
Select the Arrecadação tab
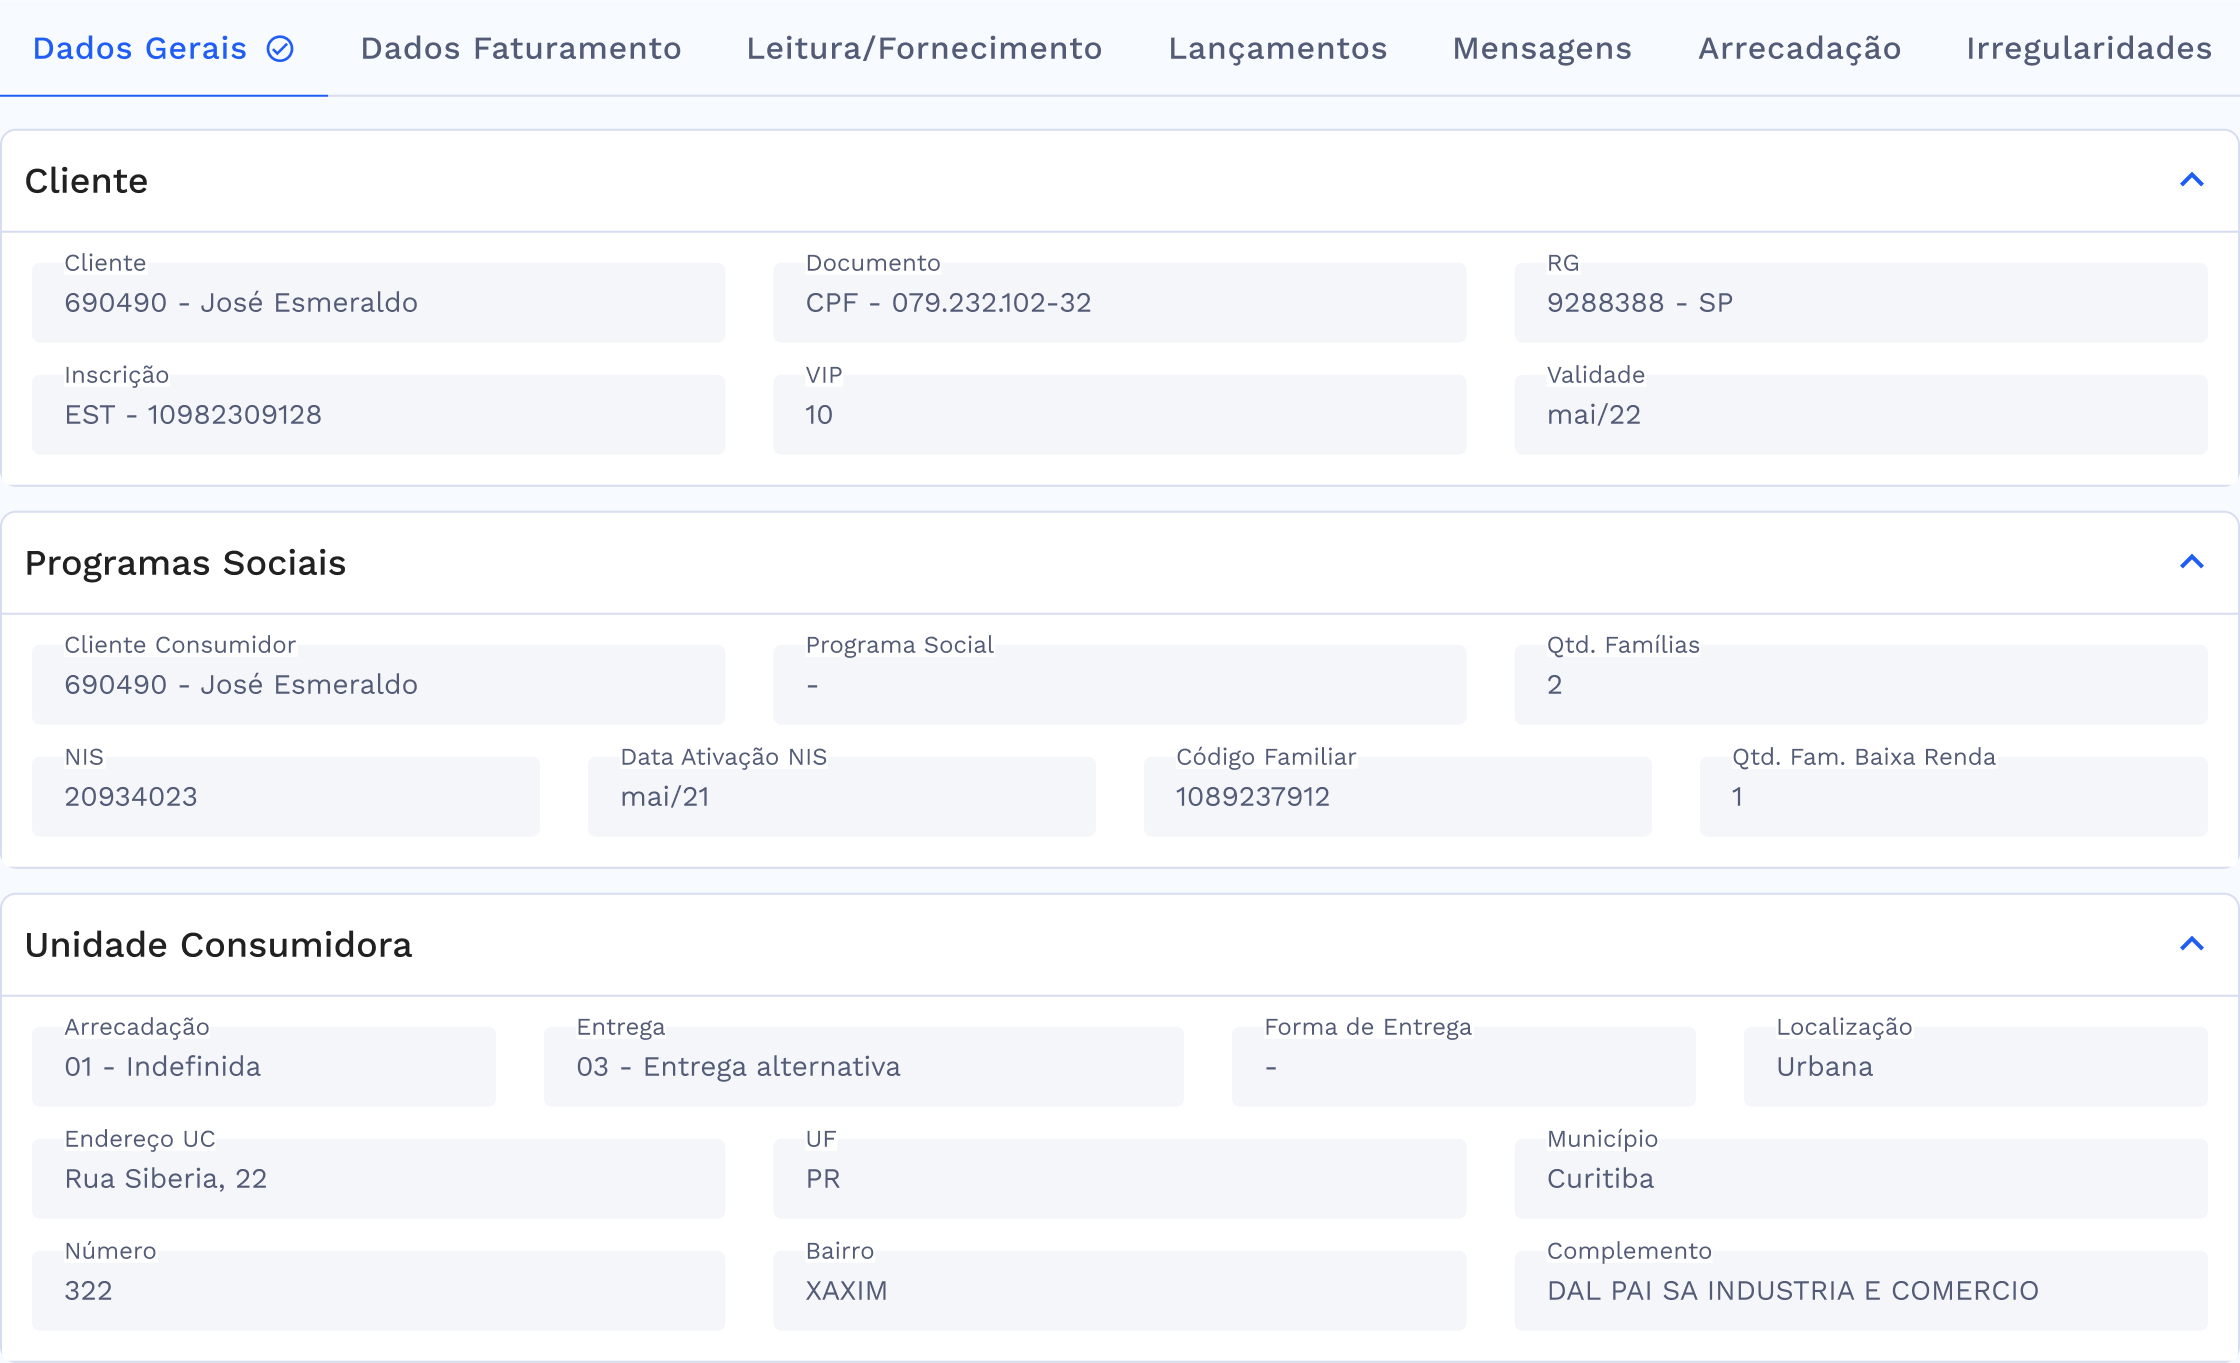(1799, 49)
